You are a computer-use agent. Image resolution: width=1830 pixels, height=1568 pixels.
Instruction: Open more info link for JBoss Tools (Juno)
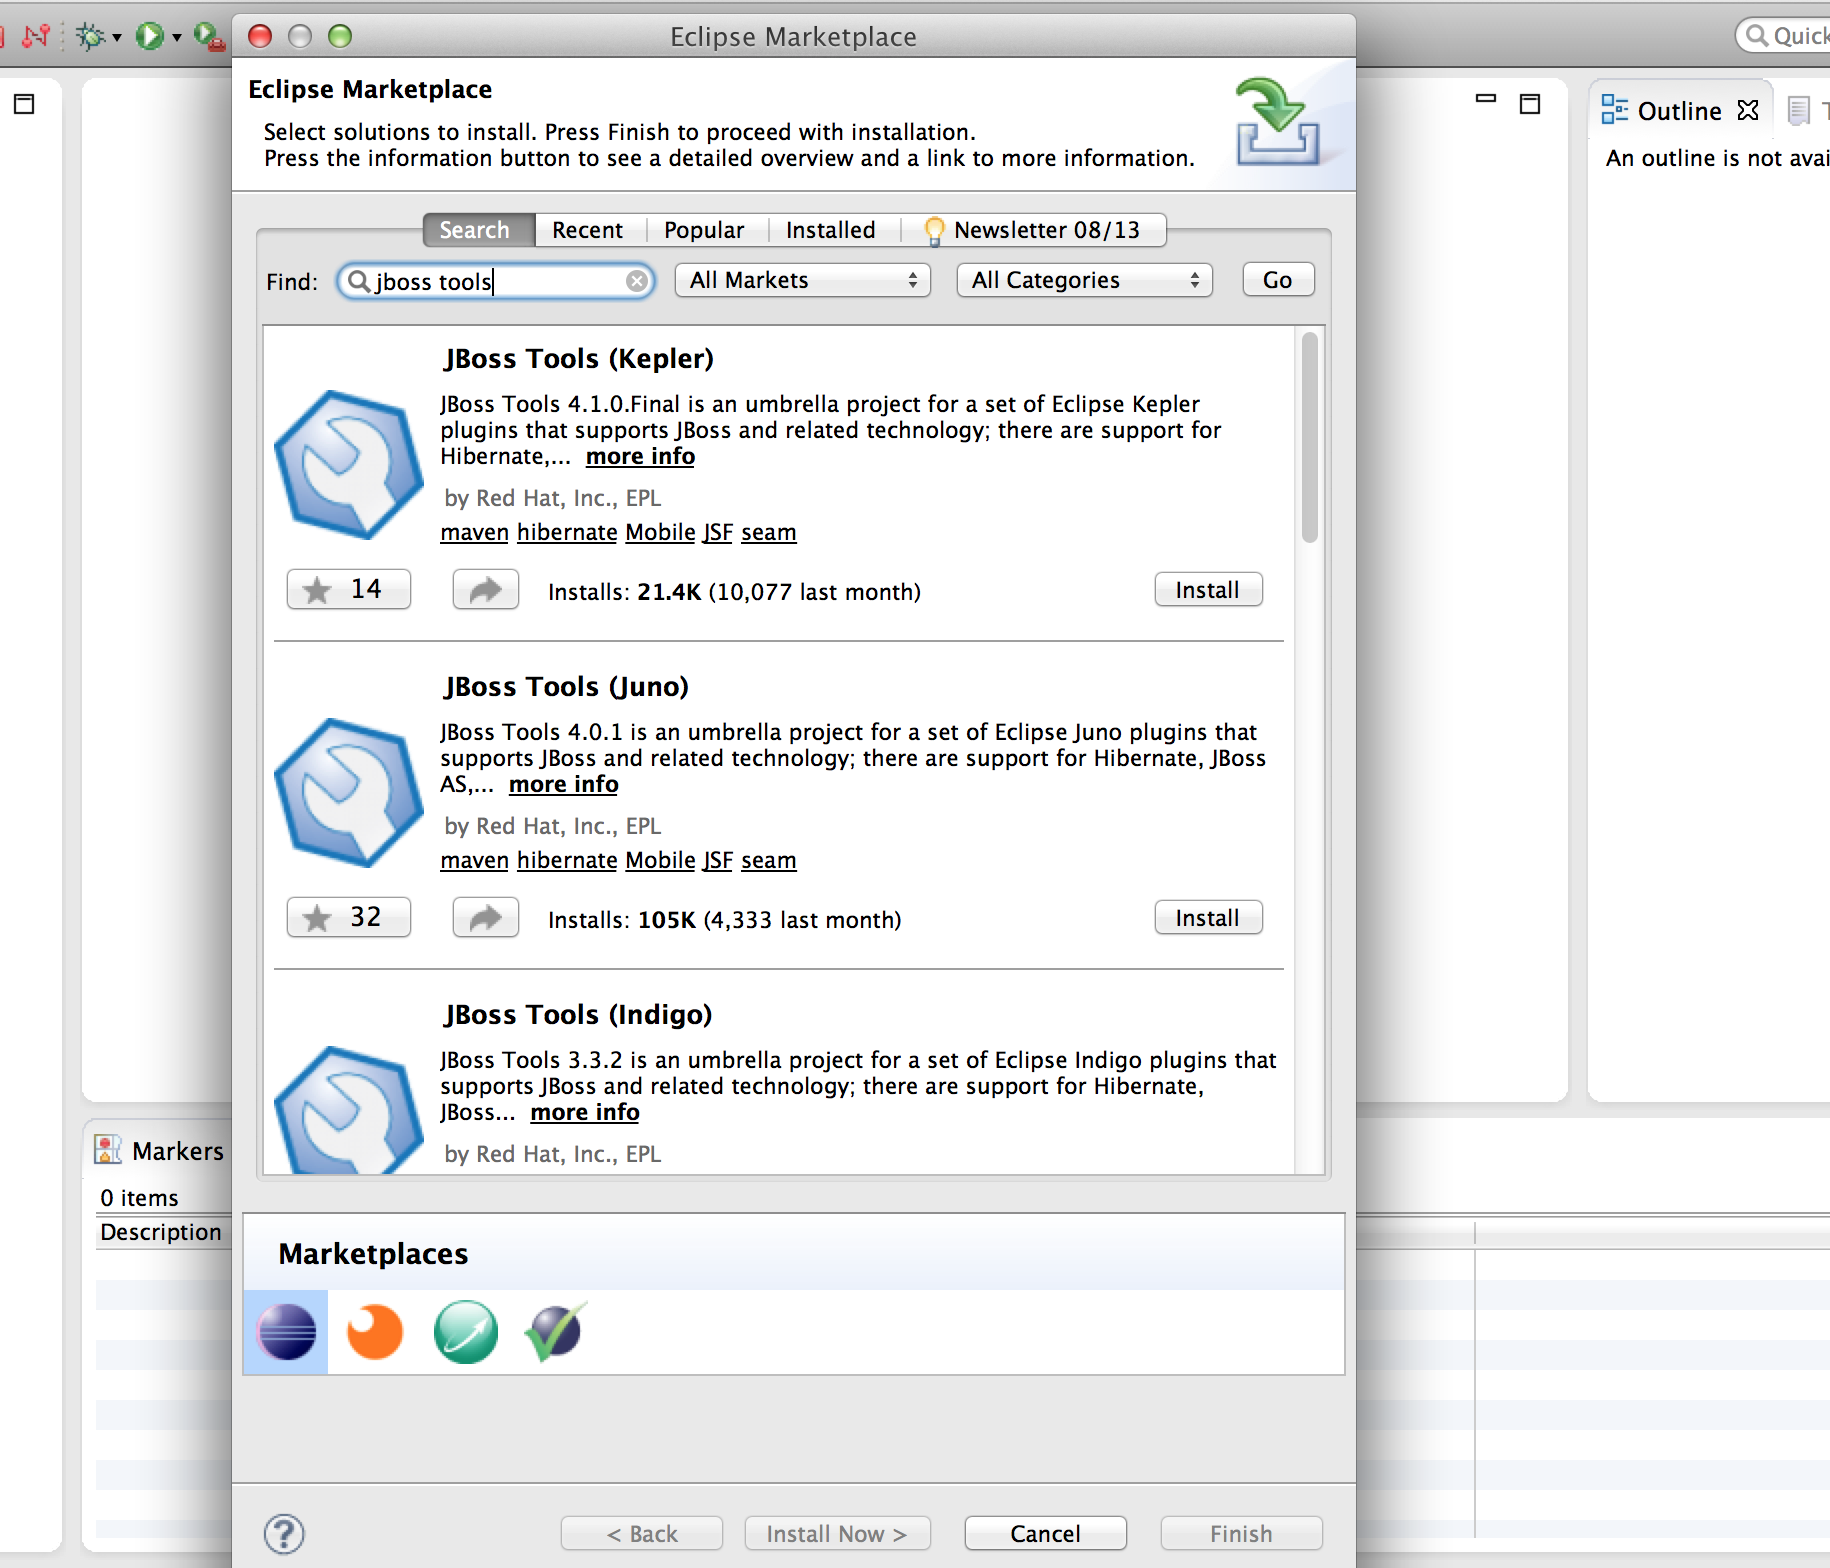click(x=563, y=785)
